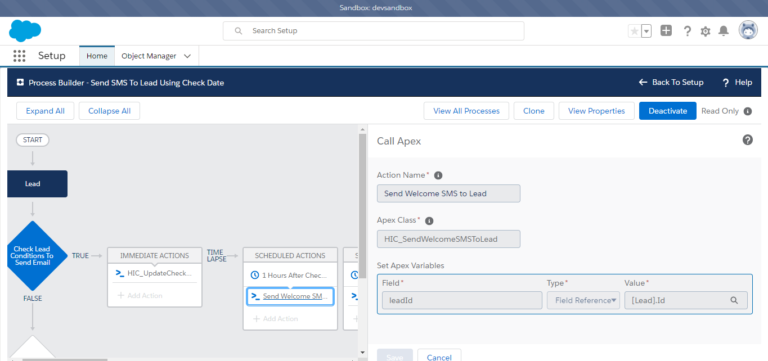Click the Salesforce cloud logo
The height and width of the screenshot is (361, 768).
(x=25, y=31)
